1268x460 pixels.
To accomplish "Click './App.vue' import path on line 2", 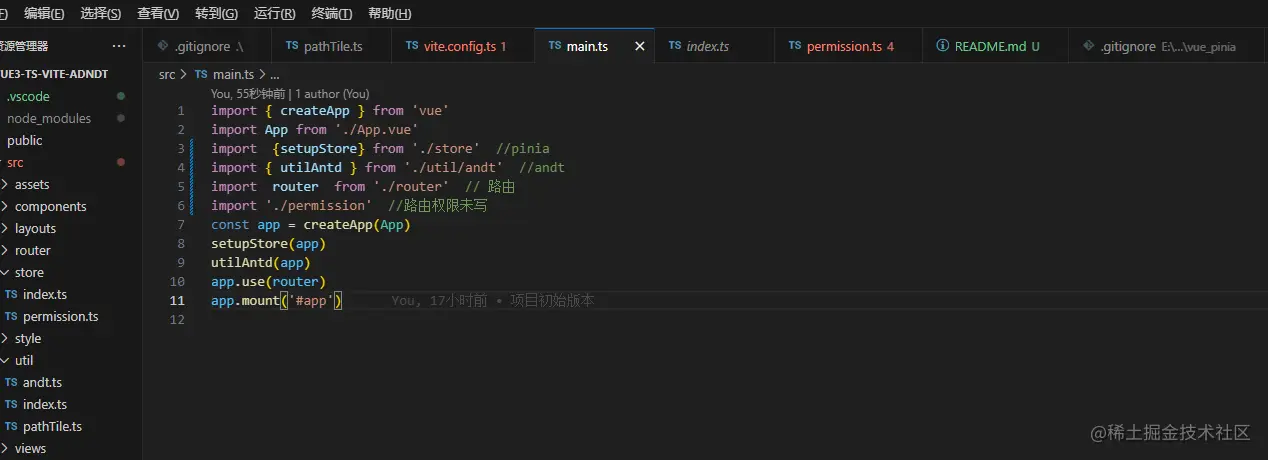I will (x=377, y=129).
